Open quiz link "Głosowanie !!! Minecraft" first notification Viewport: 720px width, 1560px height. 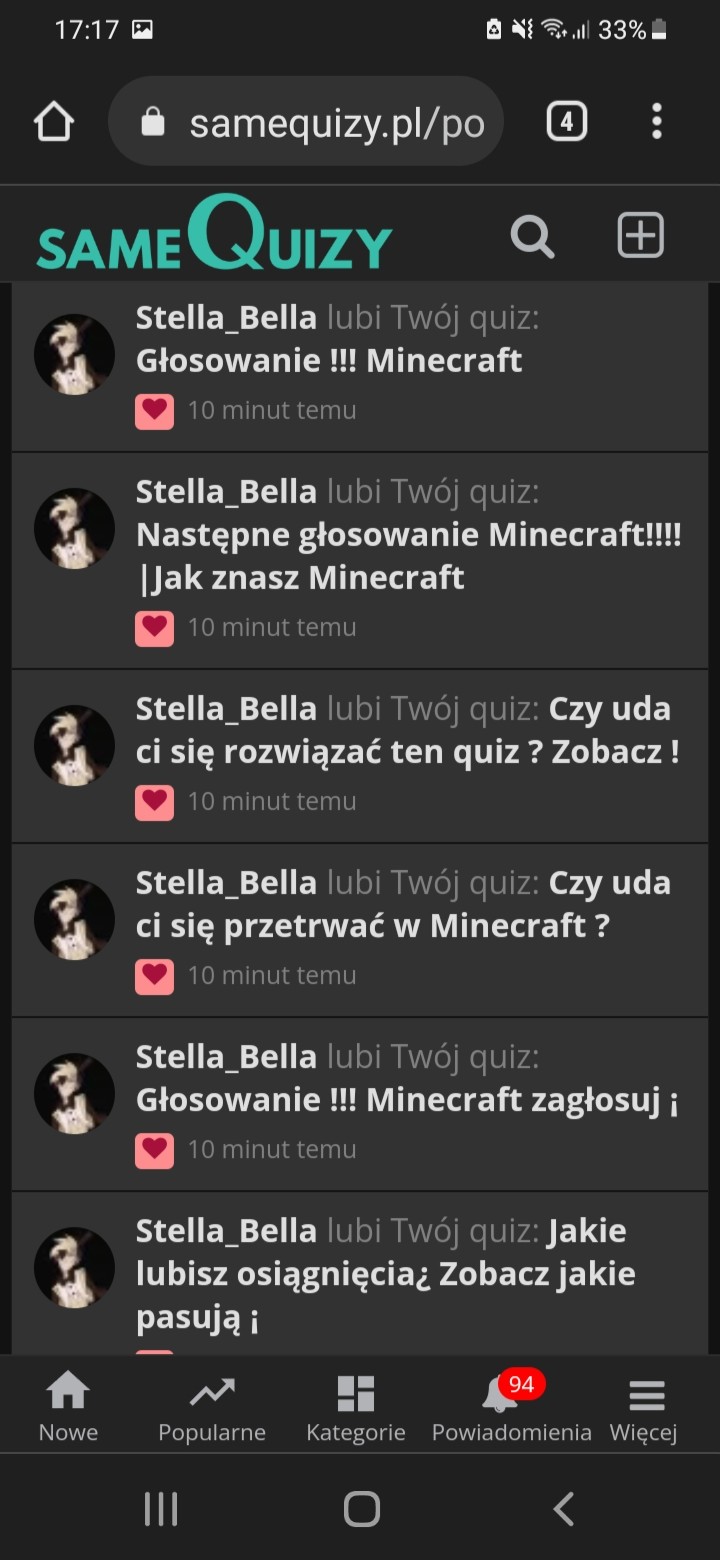tap(329, 360)
